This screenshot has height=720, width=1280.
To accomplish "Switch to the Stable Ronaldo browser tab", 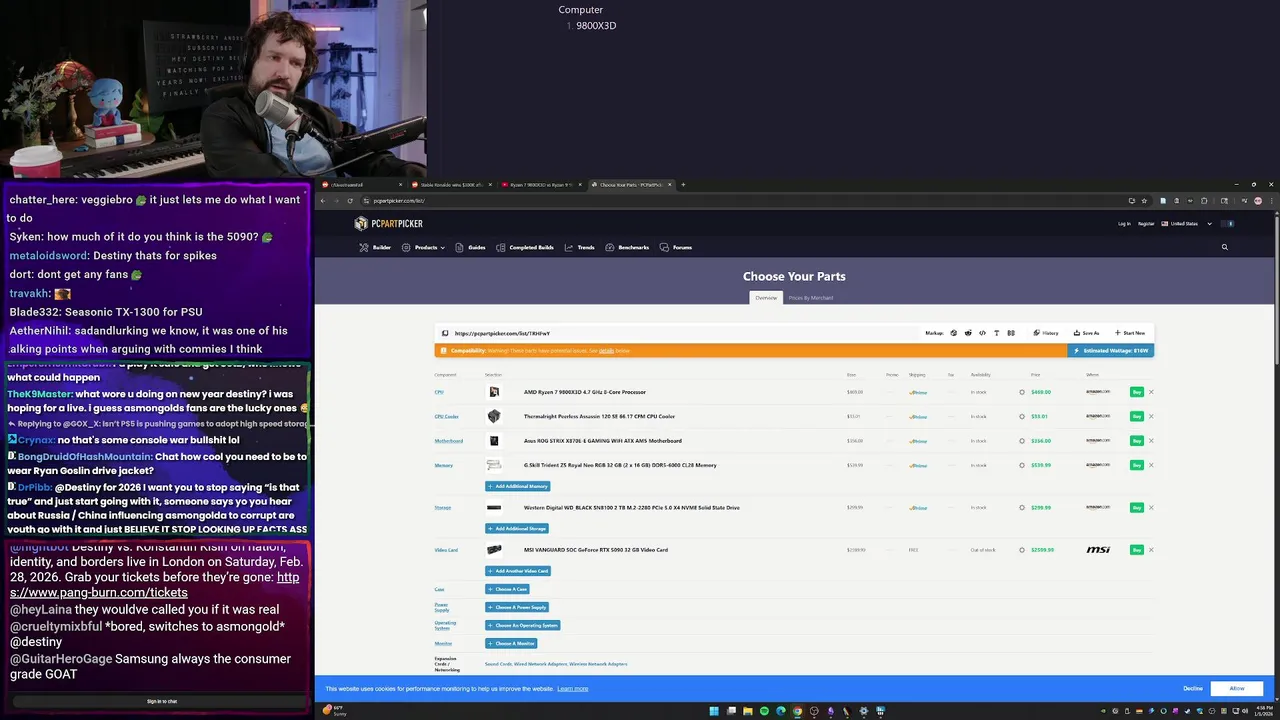I will tap(451, 184).
